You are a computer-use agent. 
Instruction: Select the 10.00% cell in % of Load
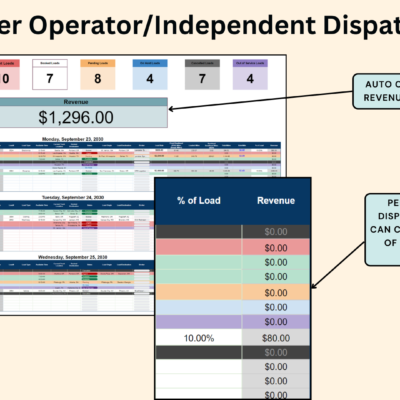(199, 338)
